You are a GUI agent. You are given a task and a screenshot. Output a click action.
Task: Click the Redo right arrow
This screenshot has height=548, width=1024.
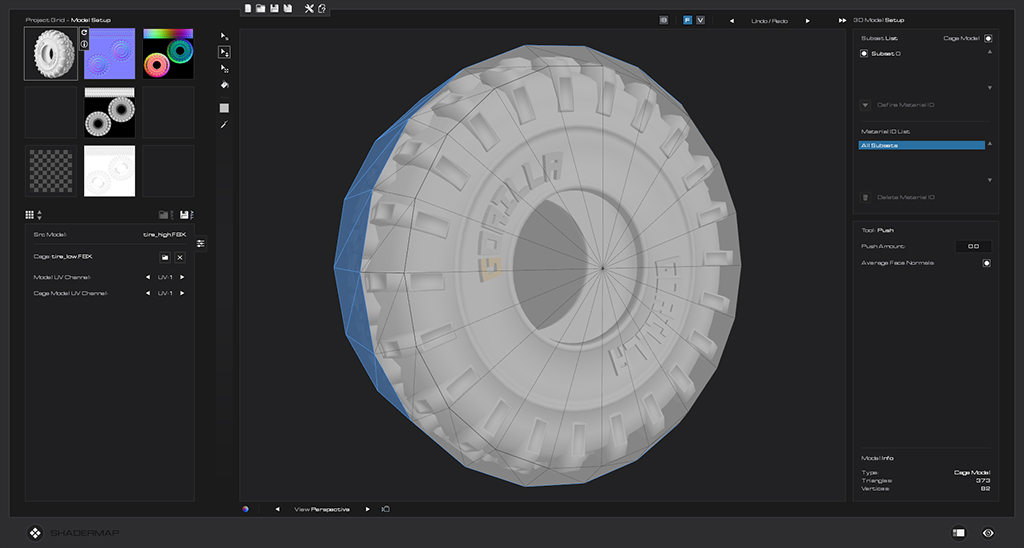(808, 21)
